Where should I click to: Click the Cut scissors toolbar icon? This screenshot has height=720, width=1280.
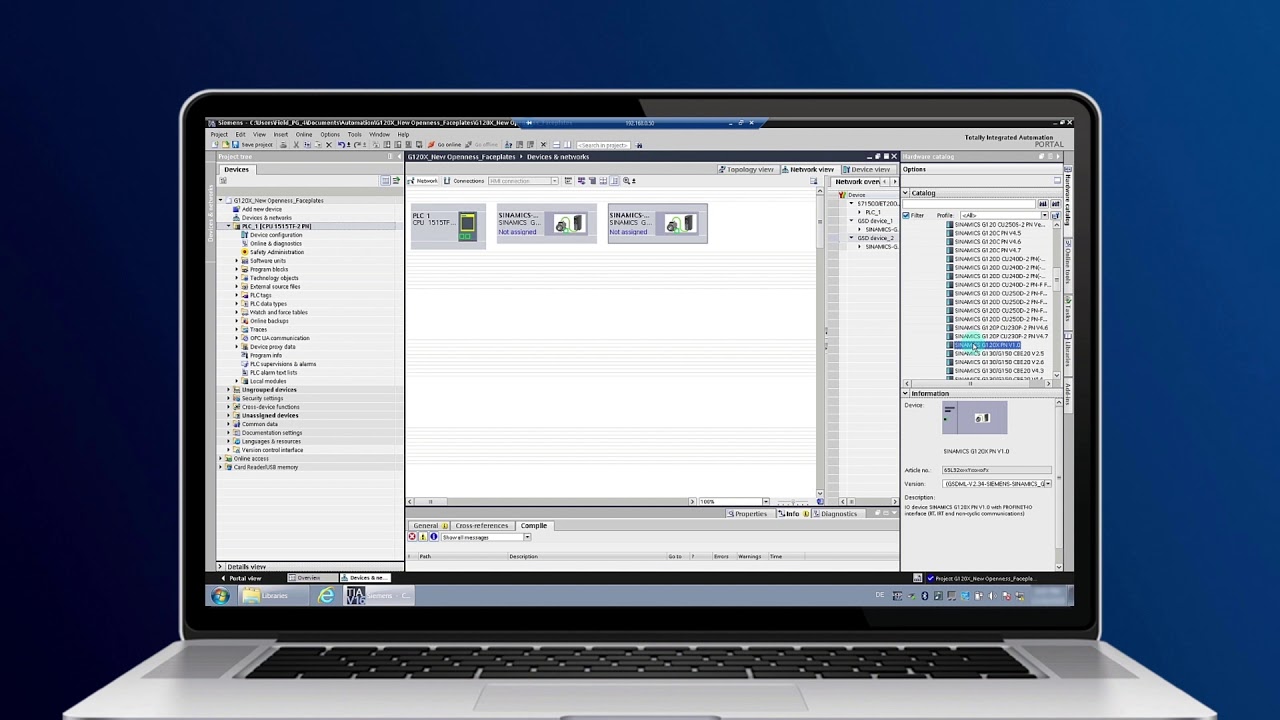click(296, 145)
